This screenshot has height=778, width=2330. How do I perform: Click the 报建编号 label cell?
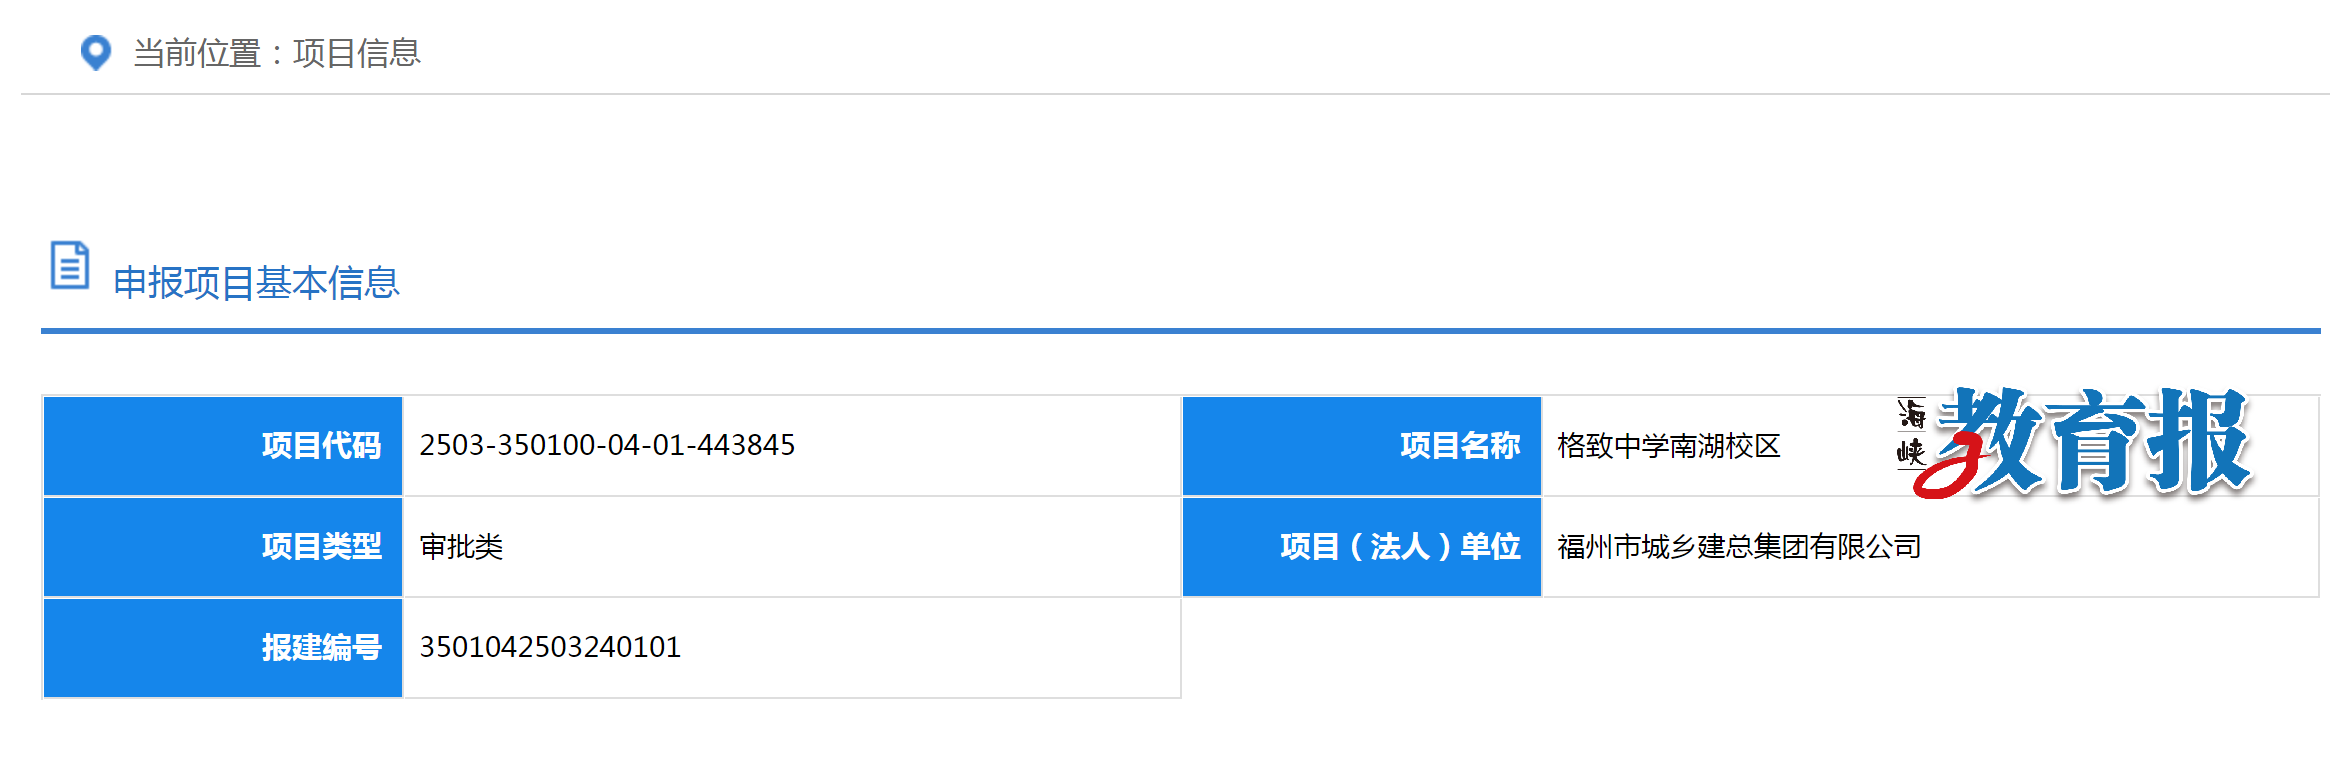[x=223, y=648]
